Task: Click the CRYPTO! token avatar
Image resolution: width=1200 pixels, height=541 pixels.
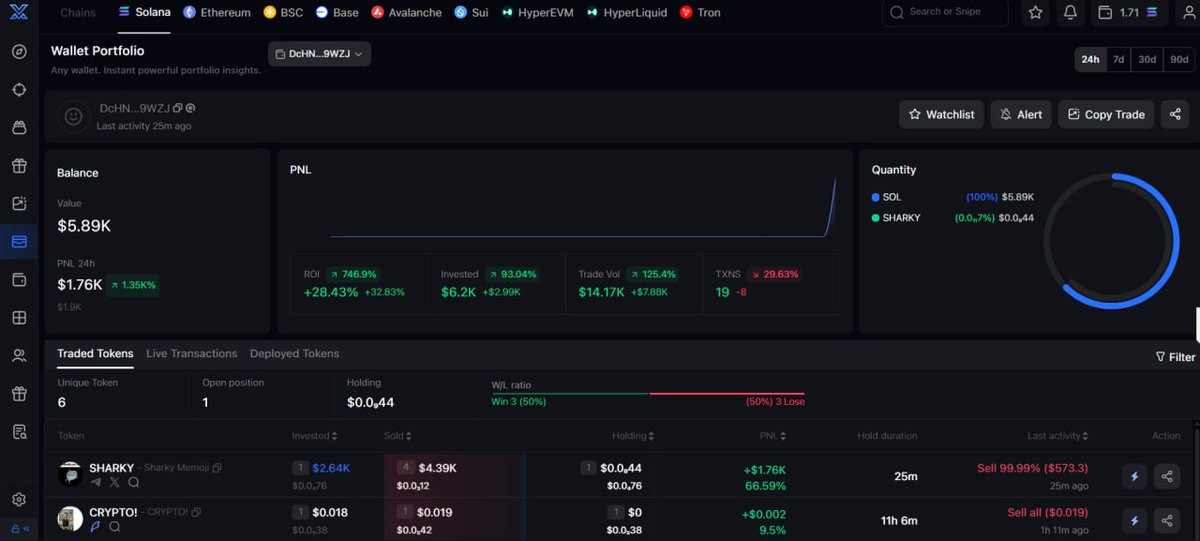Action: (x=70, y=519)
